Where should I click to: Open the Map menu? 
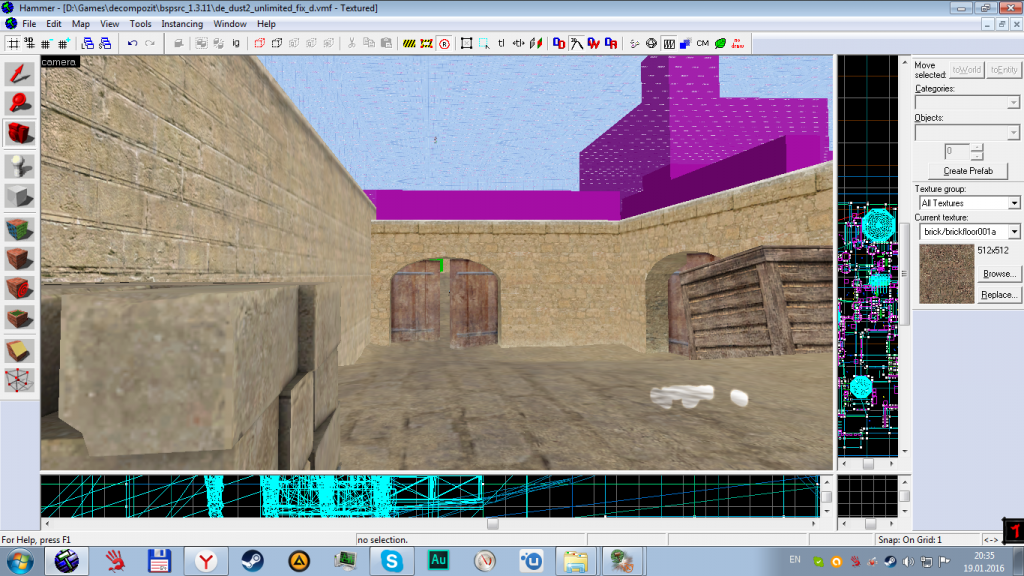pyautogui.click(x=80, y=23)
